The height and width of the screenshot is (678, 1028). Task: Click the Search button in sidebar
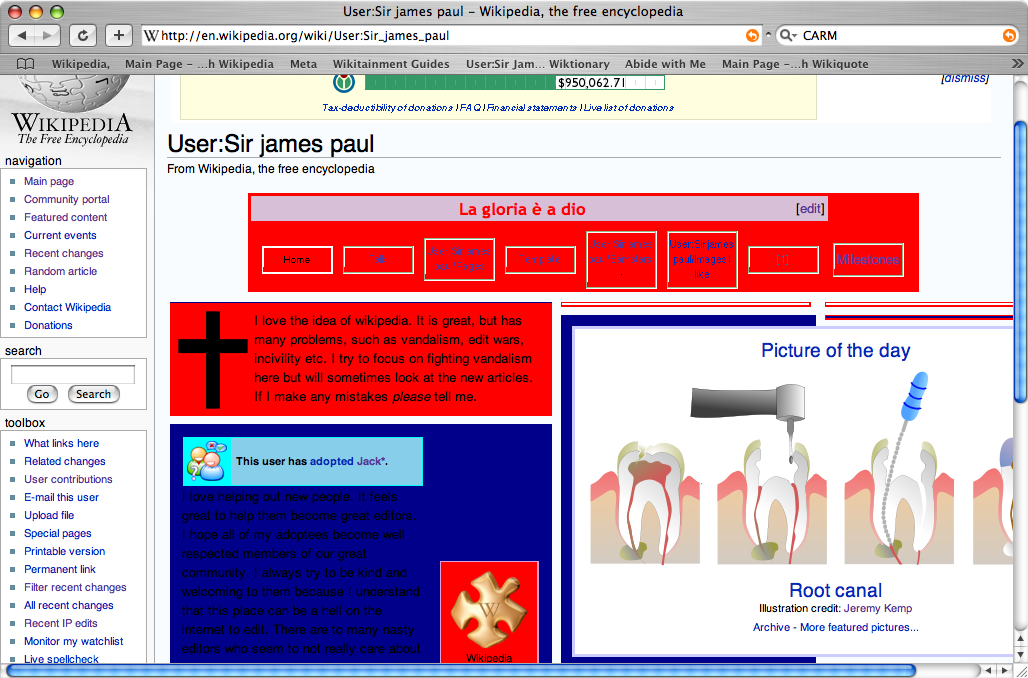pyautogui.click(x=93, y=394)
